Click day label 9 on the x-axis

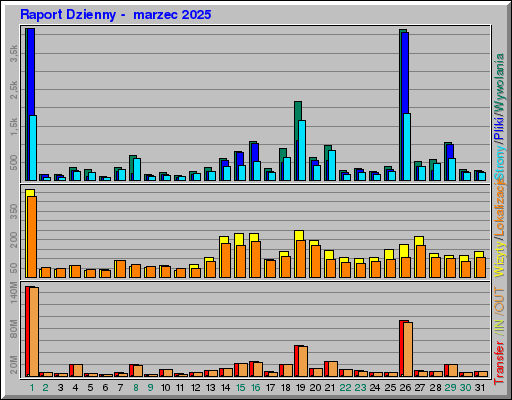pos(151,388)
